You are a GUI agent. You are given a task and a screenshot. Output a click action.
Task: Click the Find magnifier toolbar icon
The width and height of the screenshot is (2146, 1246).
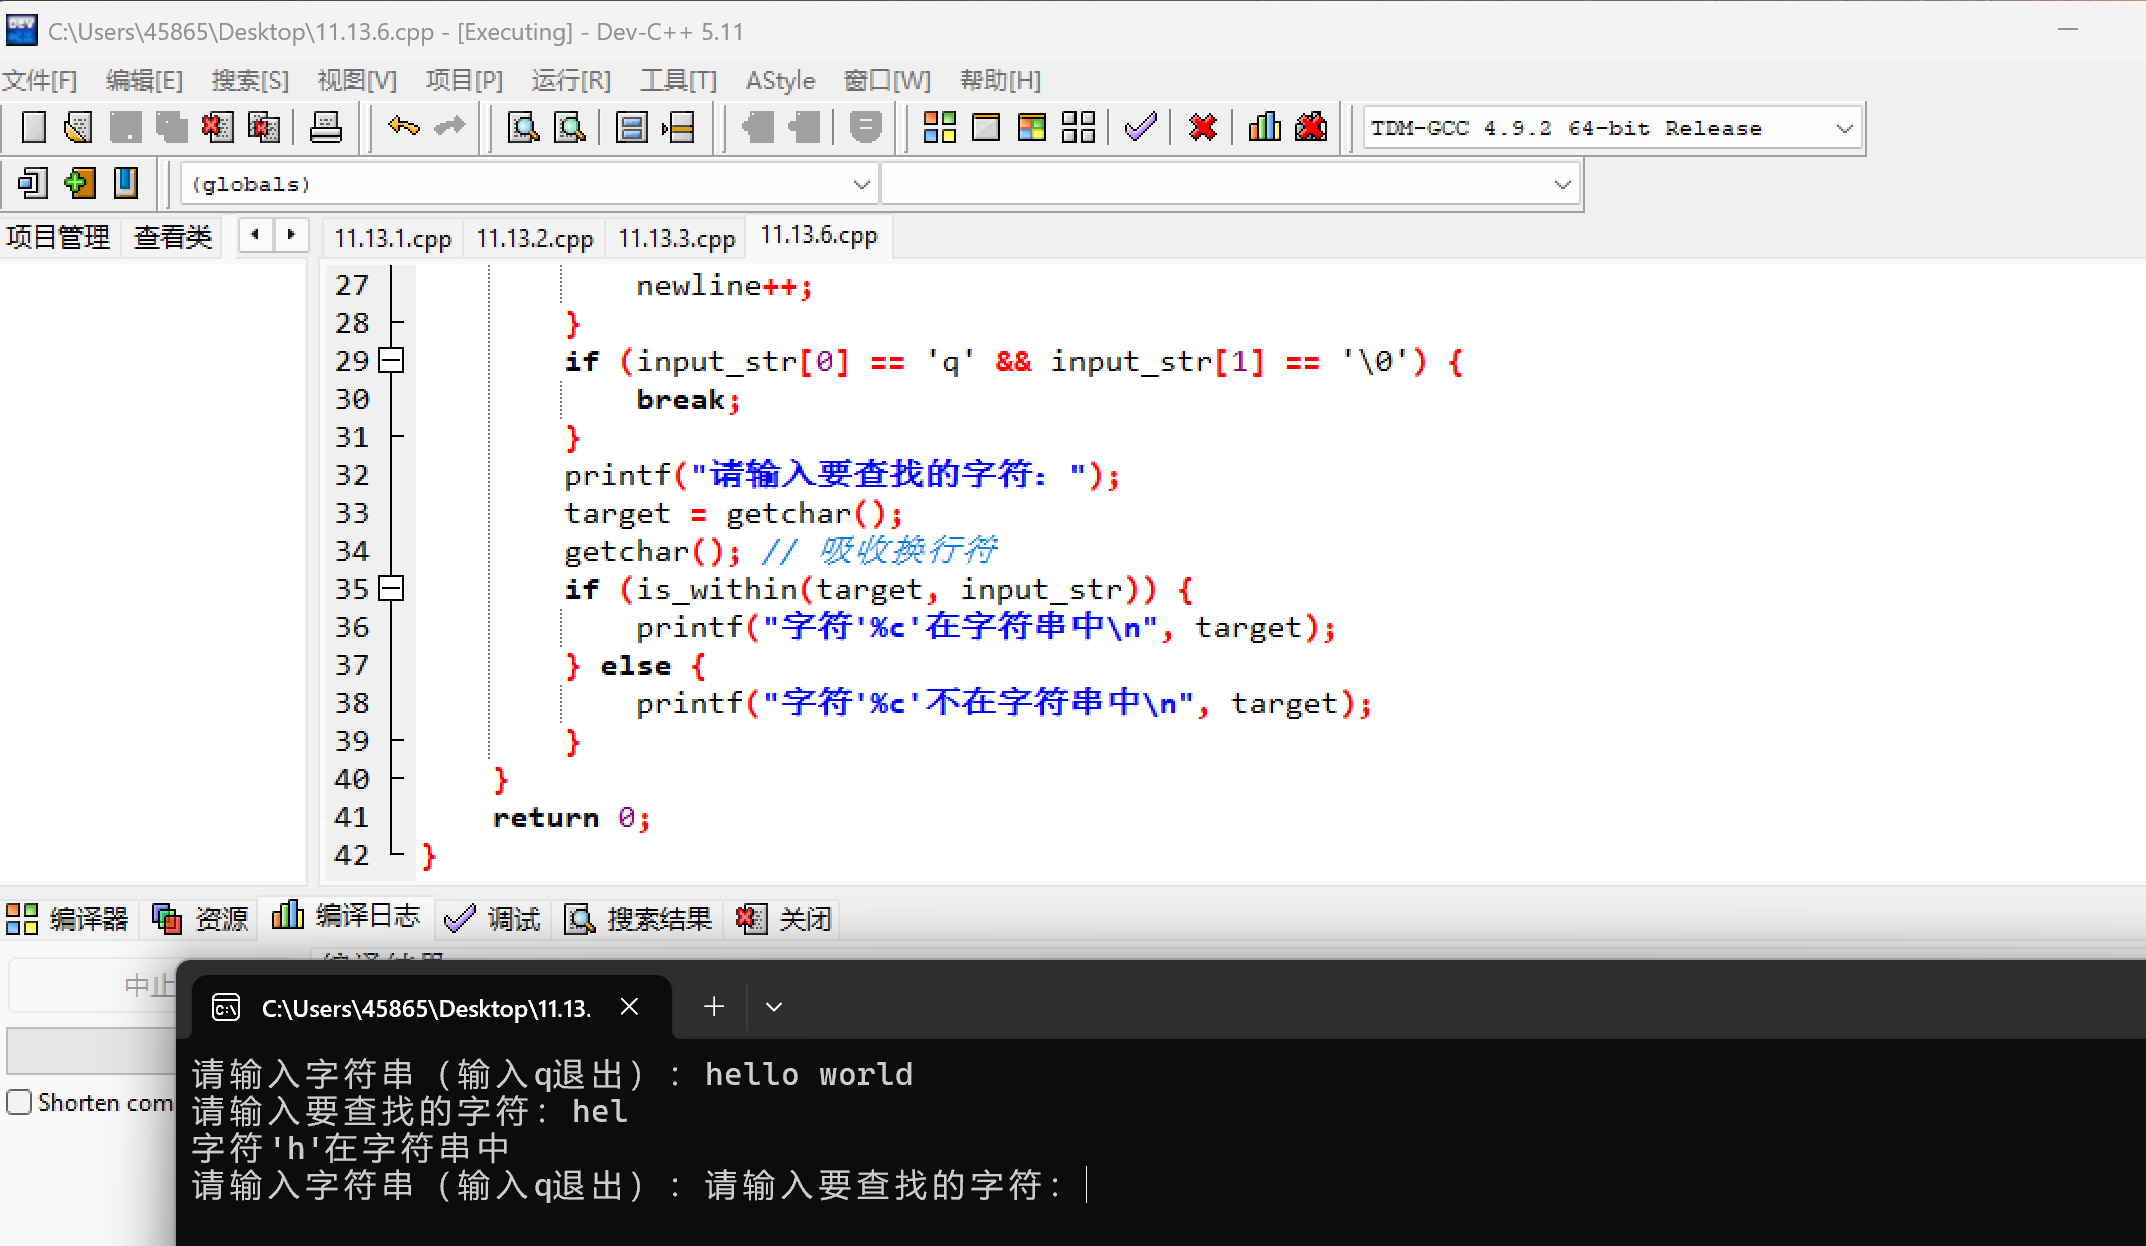tap(523, 127)
